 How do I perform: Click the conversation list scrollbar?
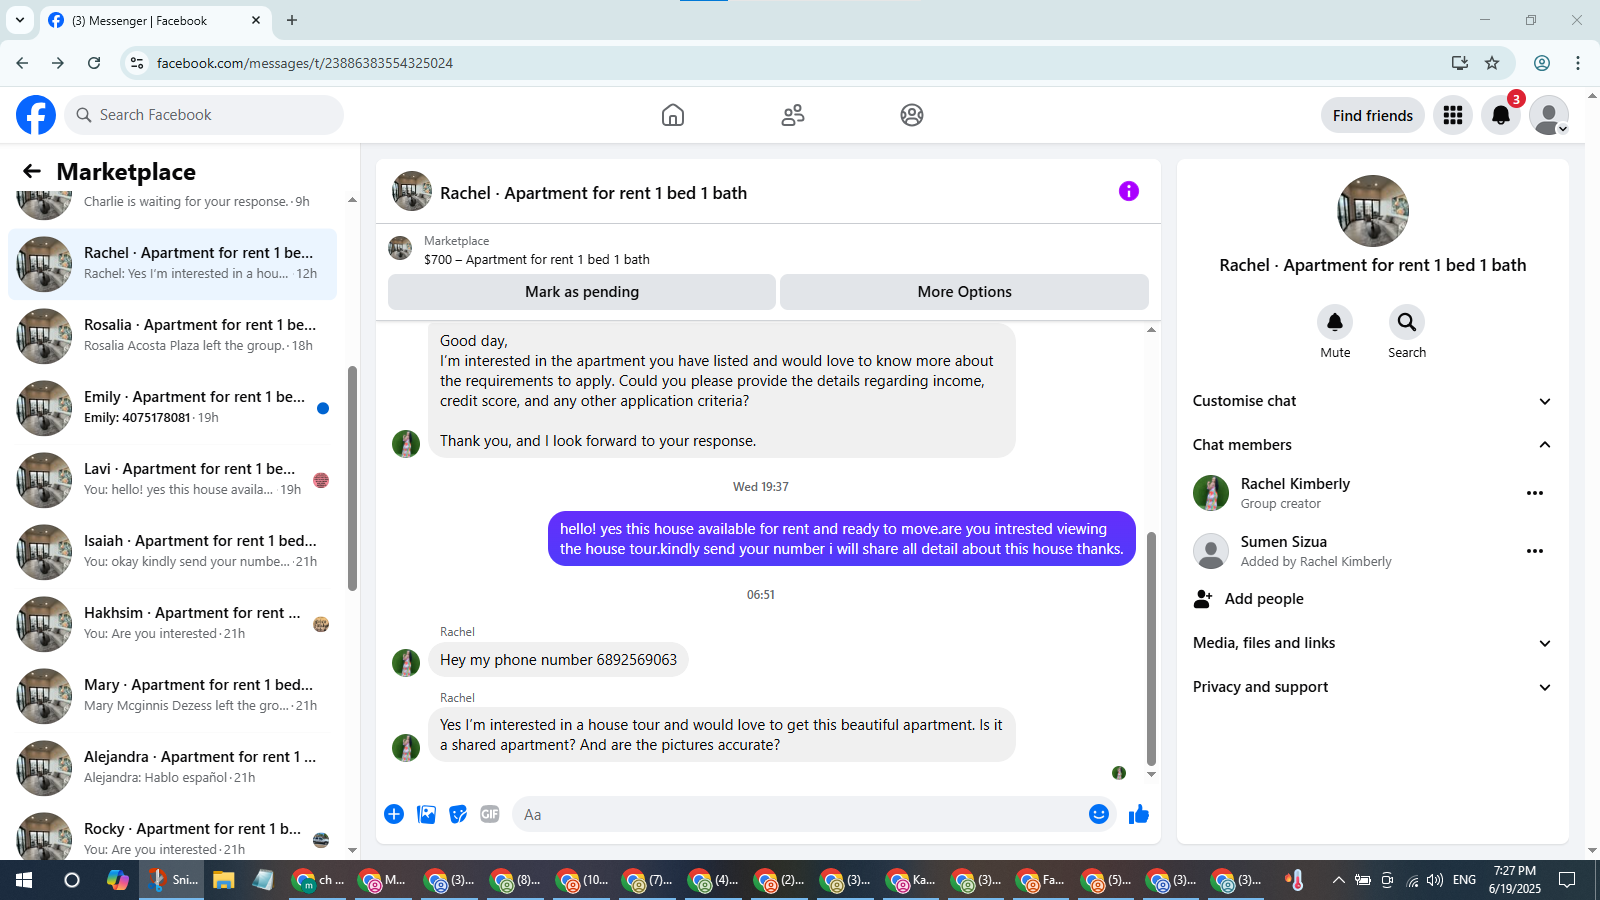coord(352,478)
